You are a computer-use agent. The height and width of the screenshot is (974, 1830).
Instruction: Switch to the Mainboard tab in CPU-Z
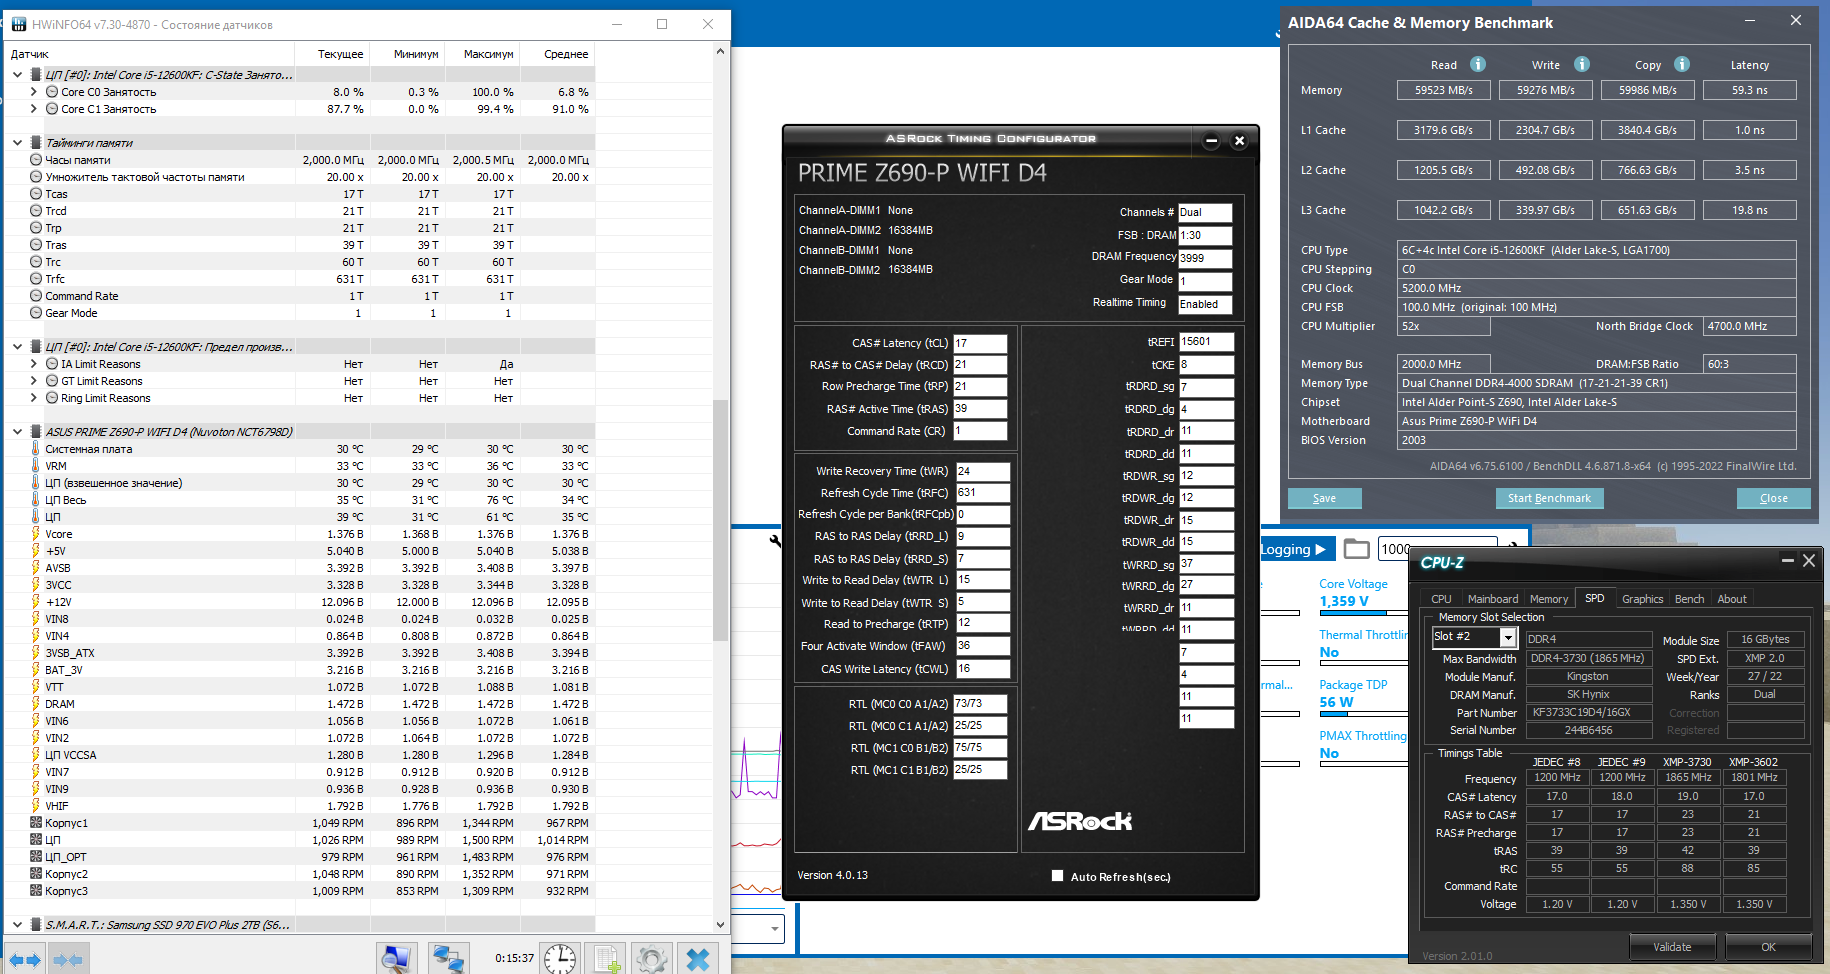pos(1493,599)
